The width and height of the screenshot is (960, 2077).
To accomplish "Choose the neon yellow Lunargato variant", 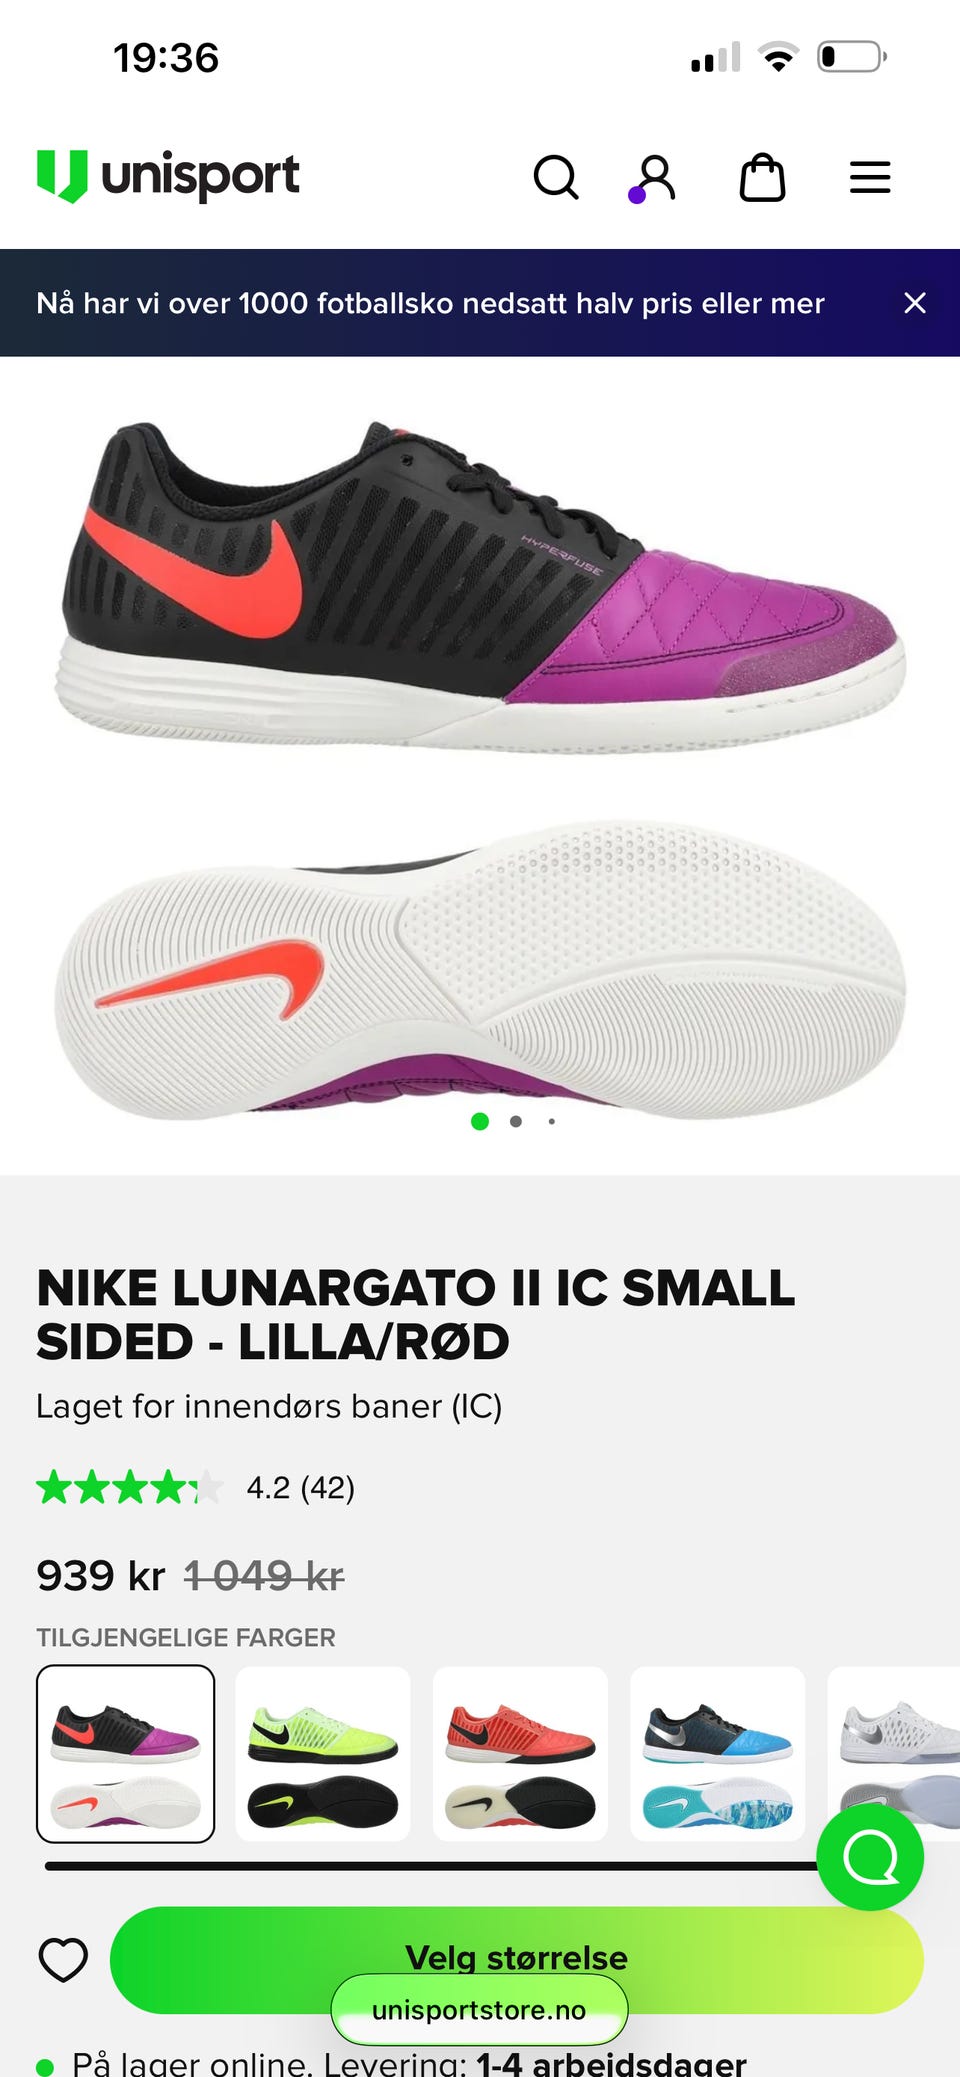I will click(x=323, y=1753).
